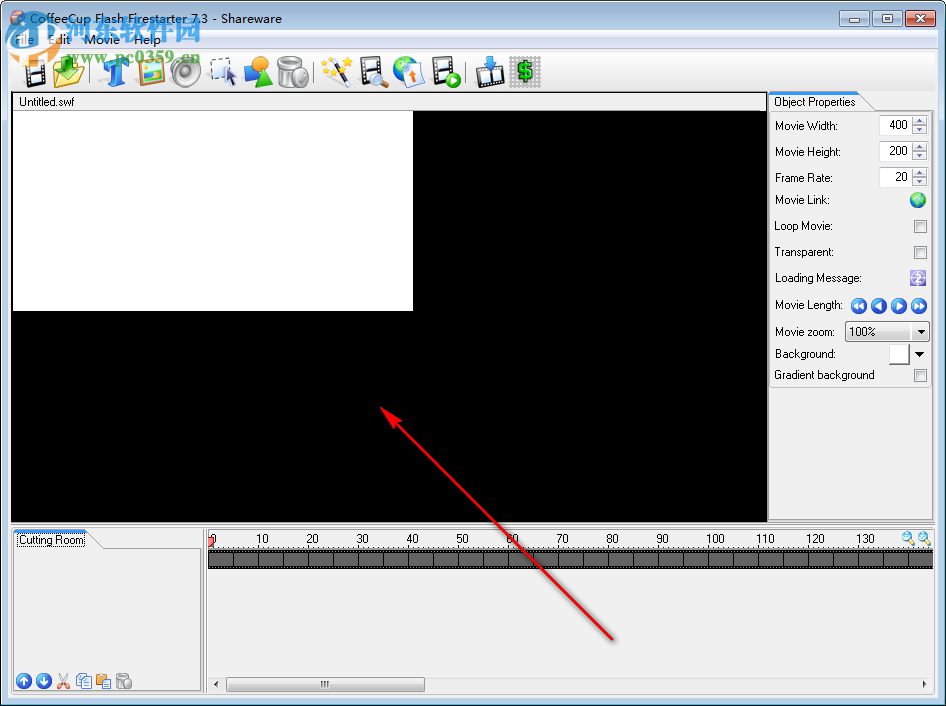The height and width of the screenshot is (706, 946).
Task: Click the Movie Height value field
Action: (896, 151)
